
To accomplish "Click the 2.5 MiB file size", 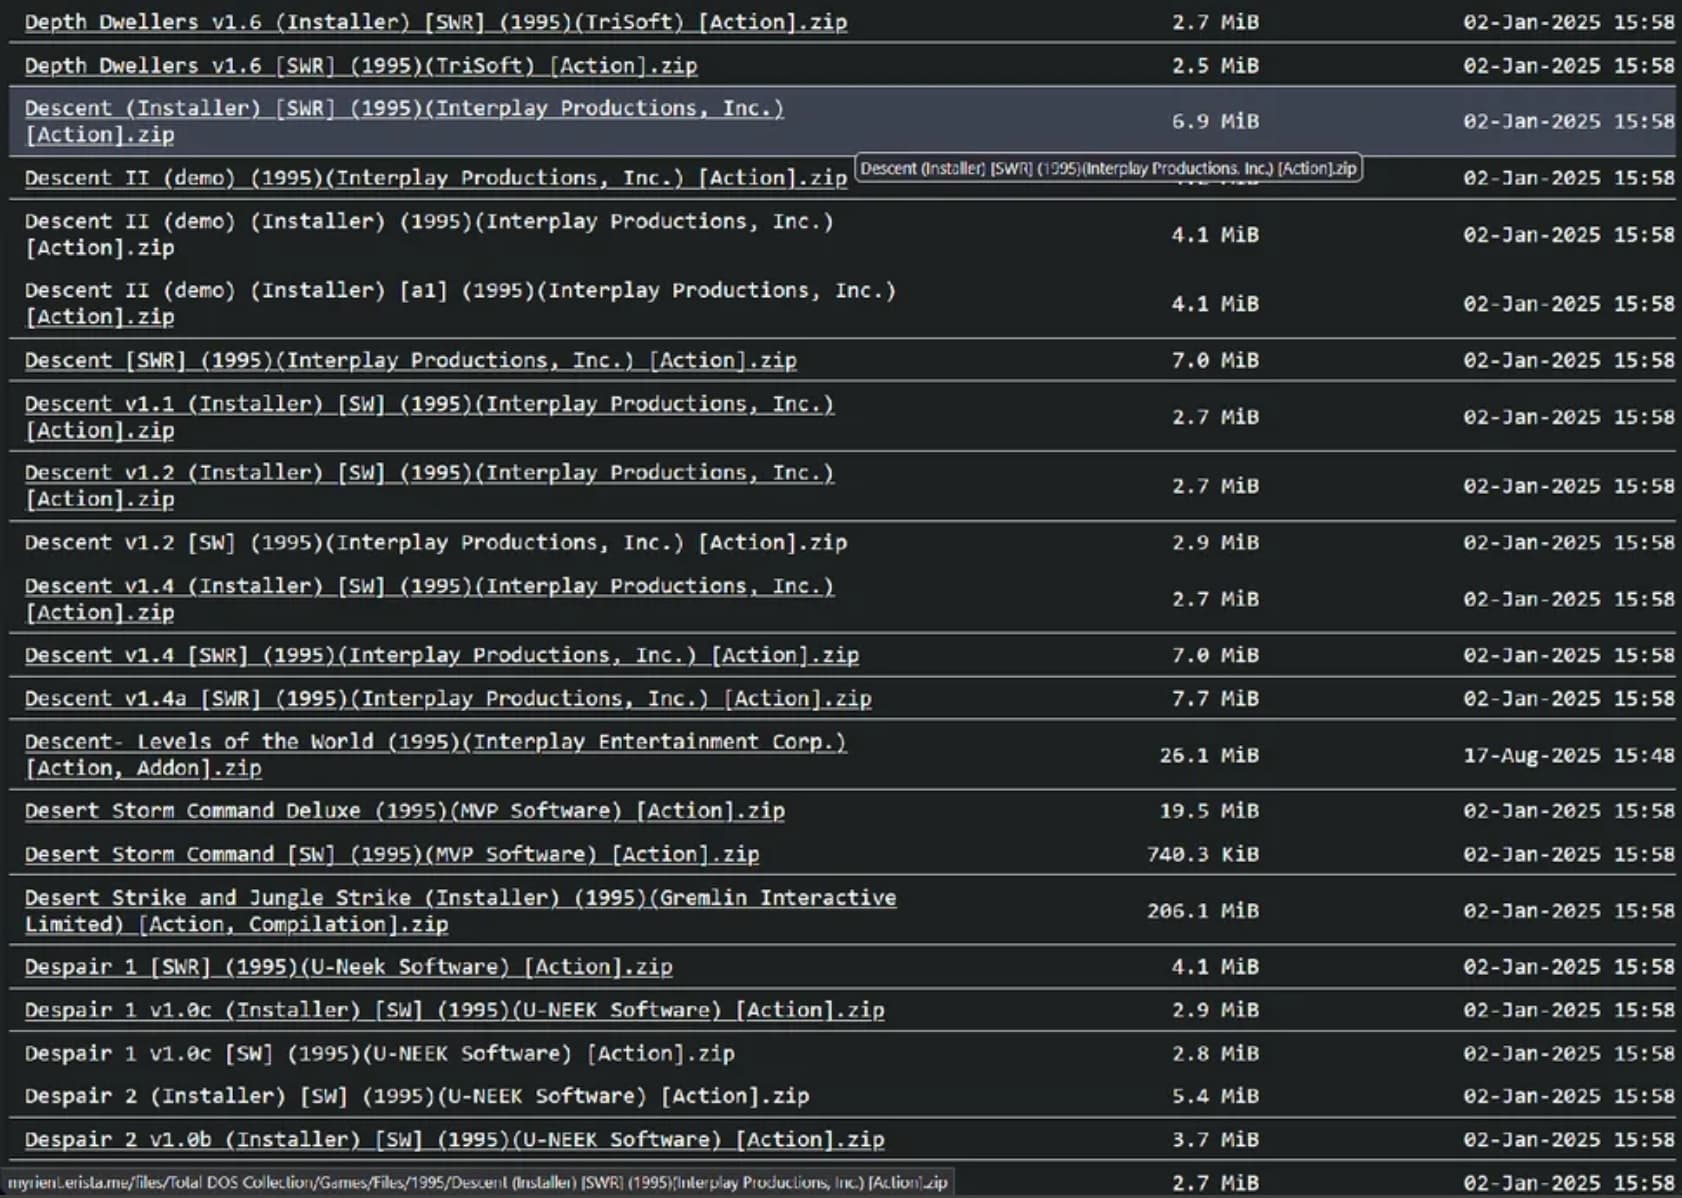I will [1215, 66].
